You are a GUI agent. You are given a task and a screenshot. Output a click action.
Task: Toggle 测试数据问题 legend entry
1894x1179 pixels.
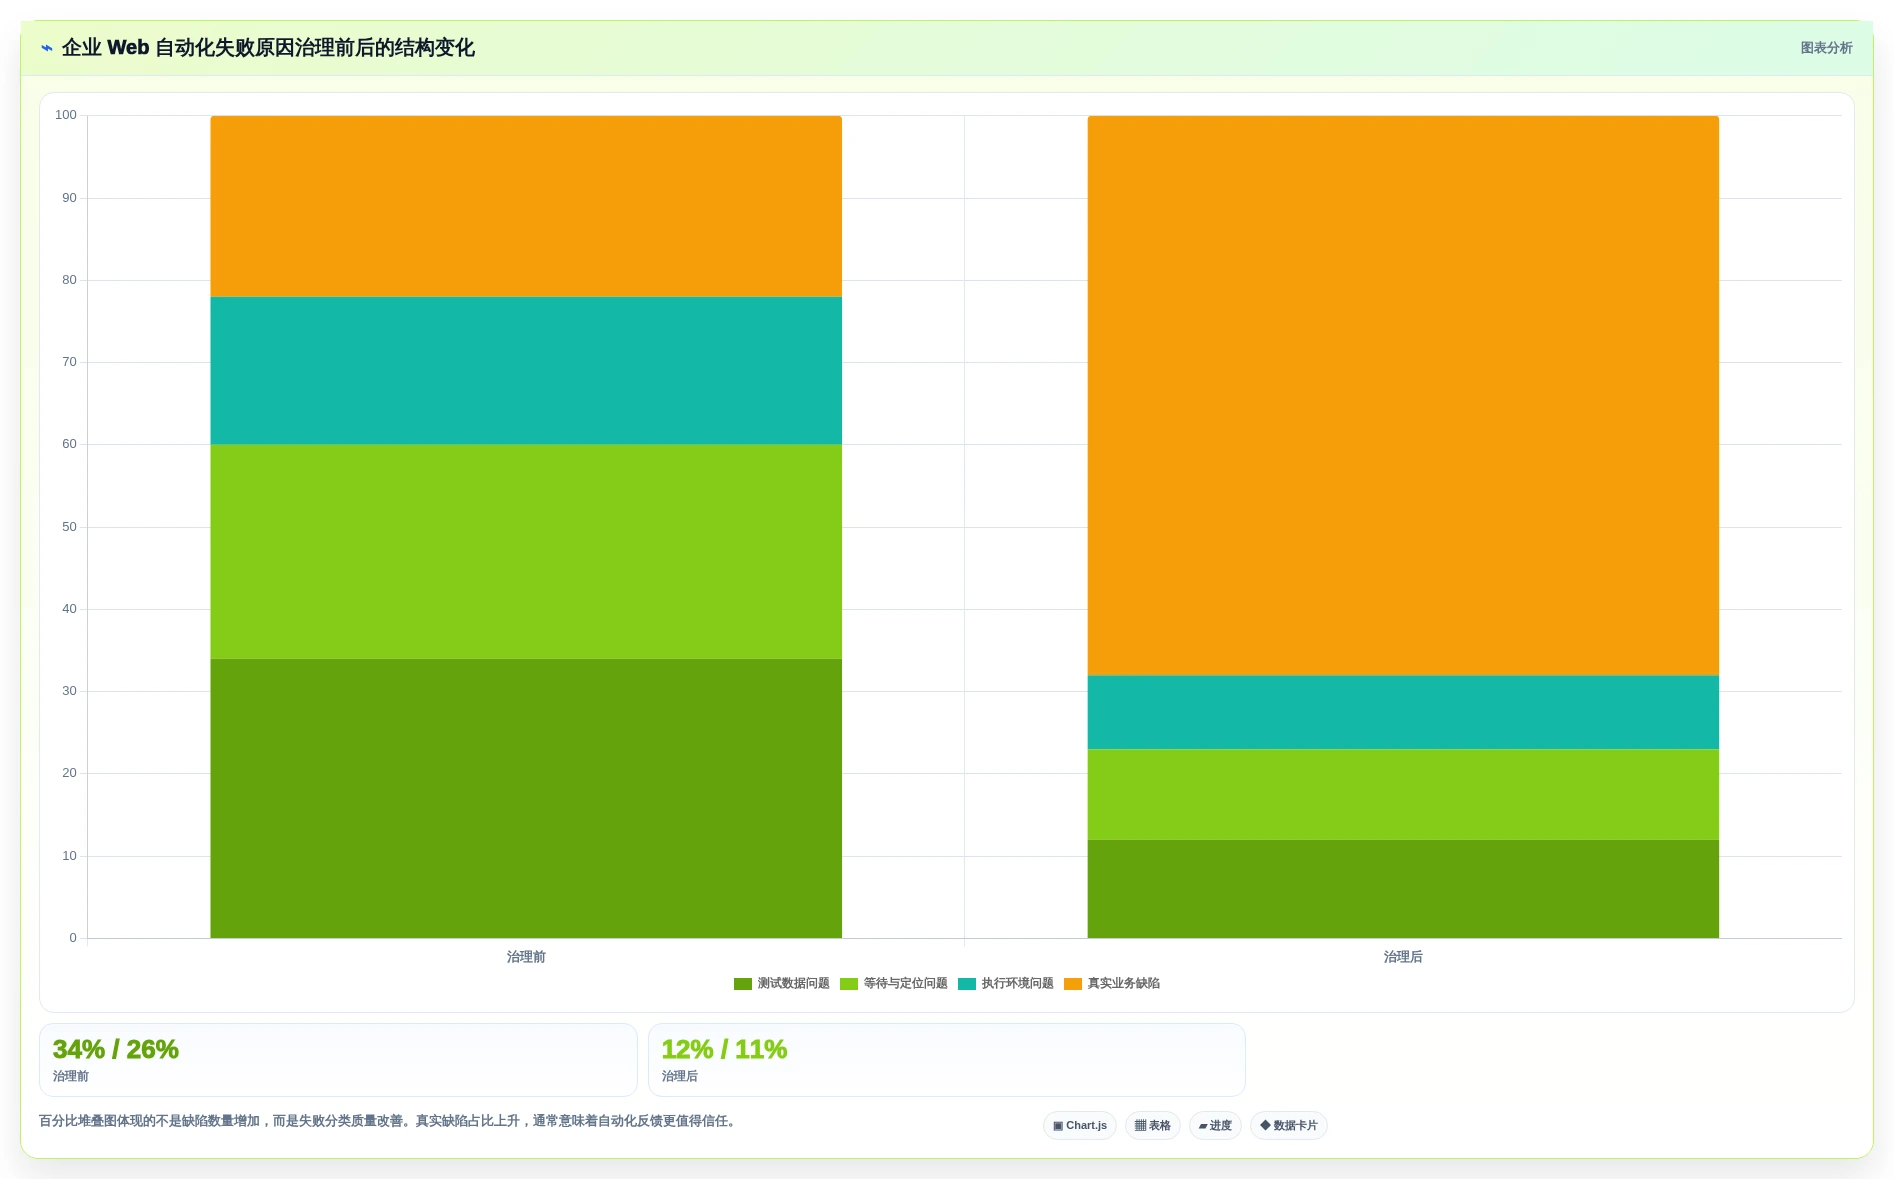click(x=782, y=984)
